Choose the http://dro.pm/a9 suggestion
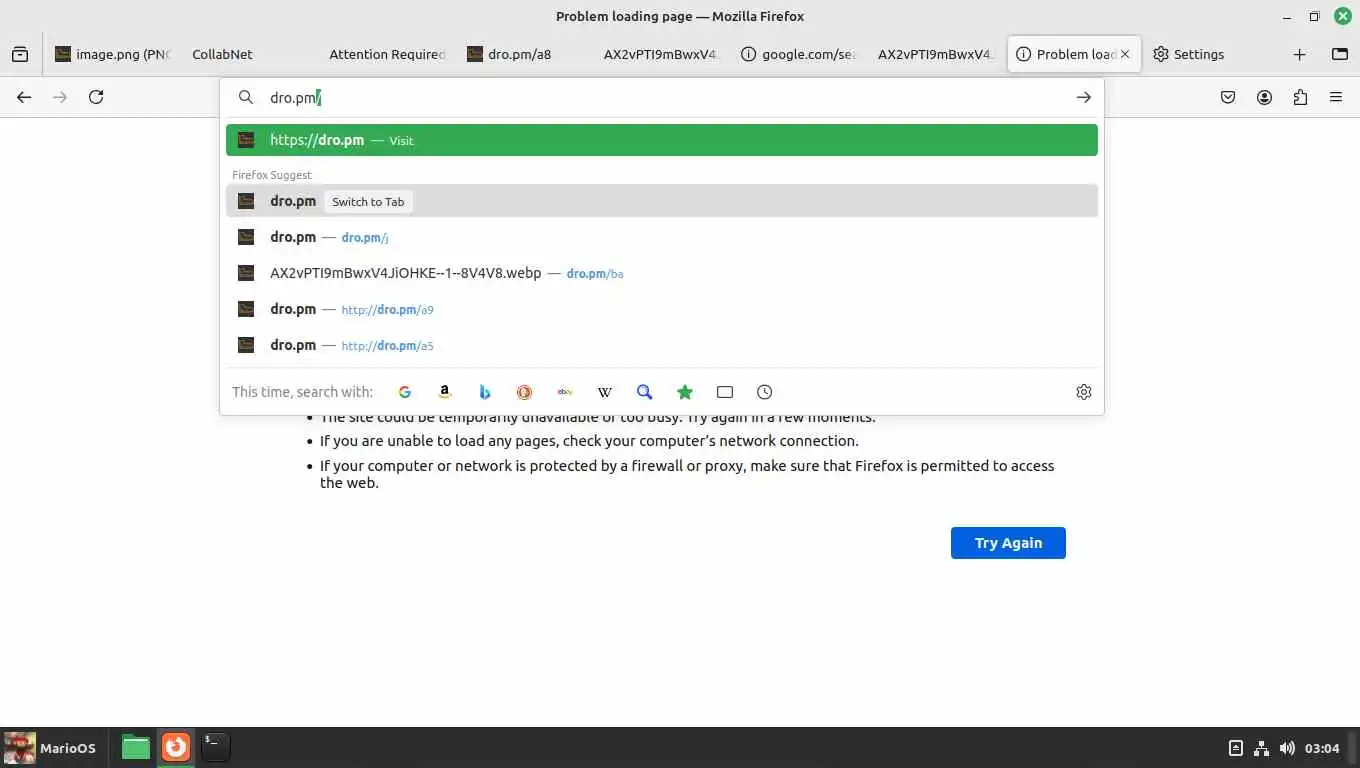Viewport: 1360px width, 768px height. 662,309
